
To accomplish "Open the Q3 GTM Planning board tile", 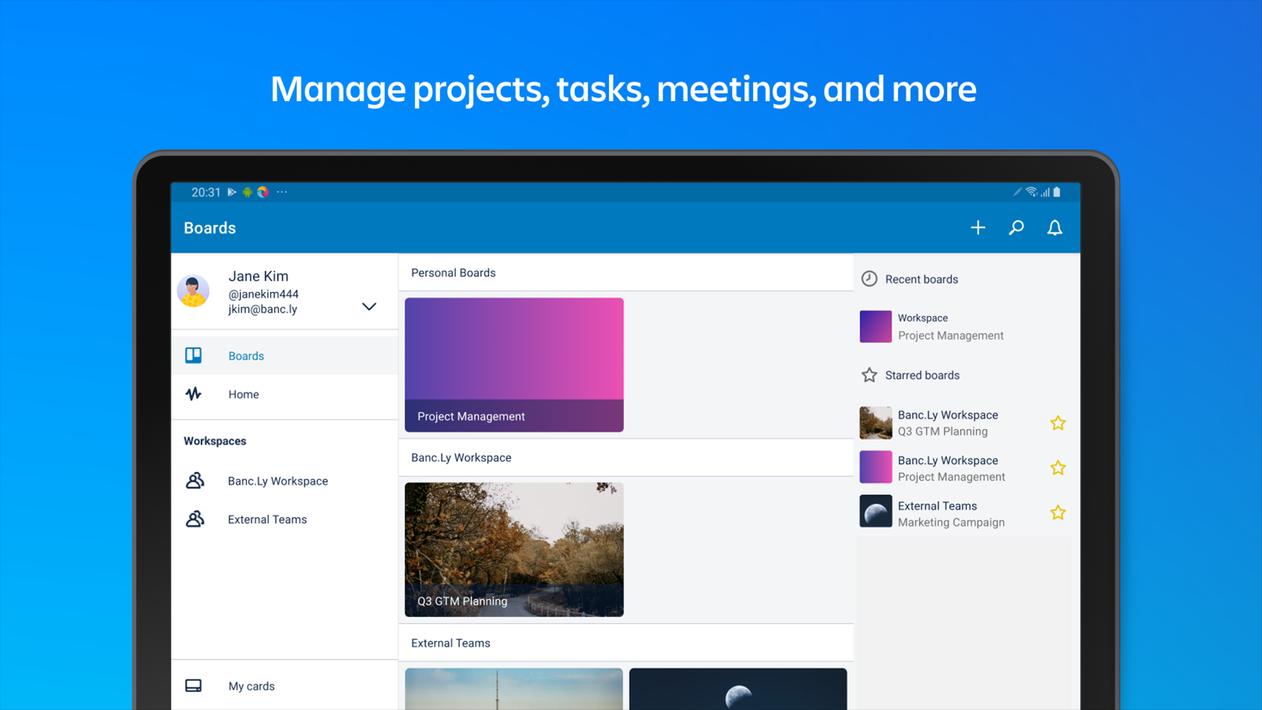I will 514,550.
